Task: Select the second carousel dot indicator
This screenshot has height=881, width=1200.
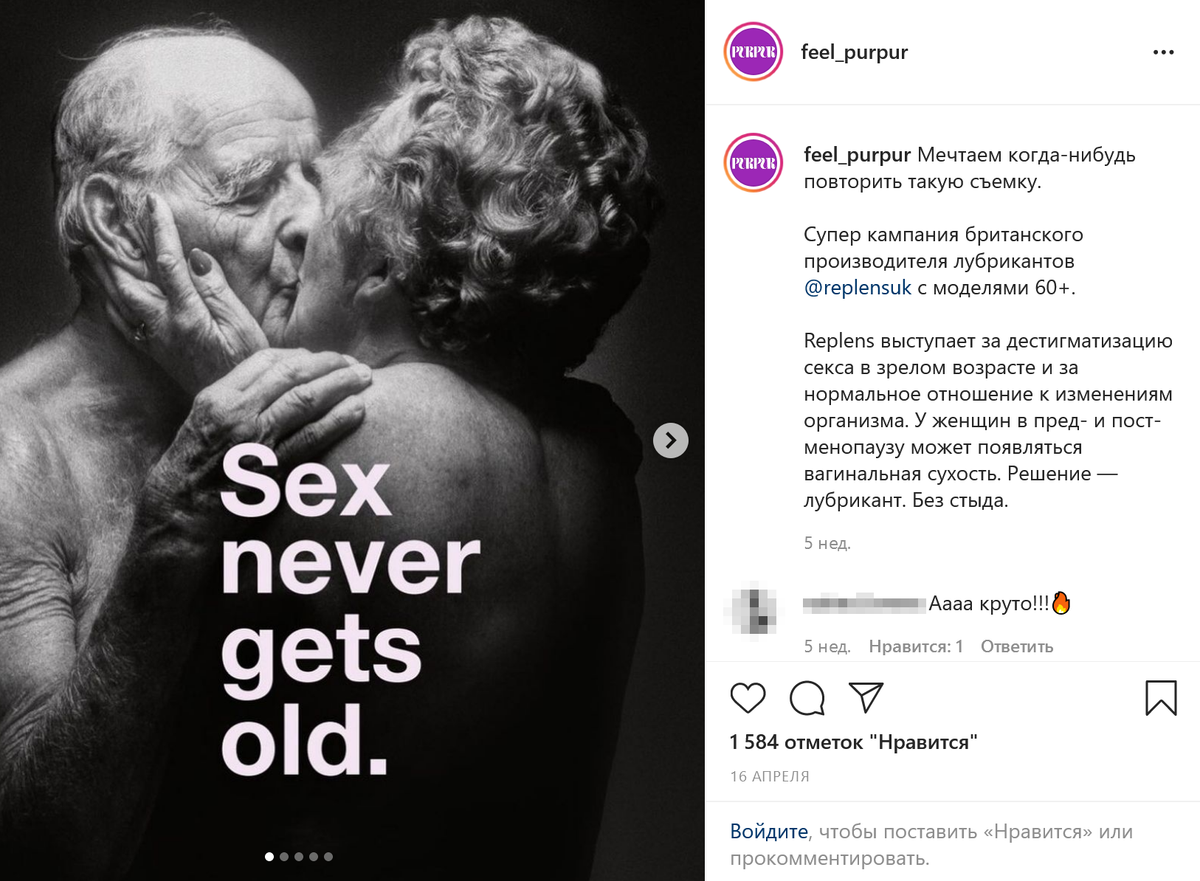Action: pos(285,856)
